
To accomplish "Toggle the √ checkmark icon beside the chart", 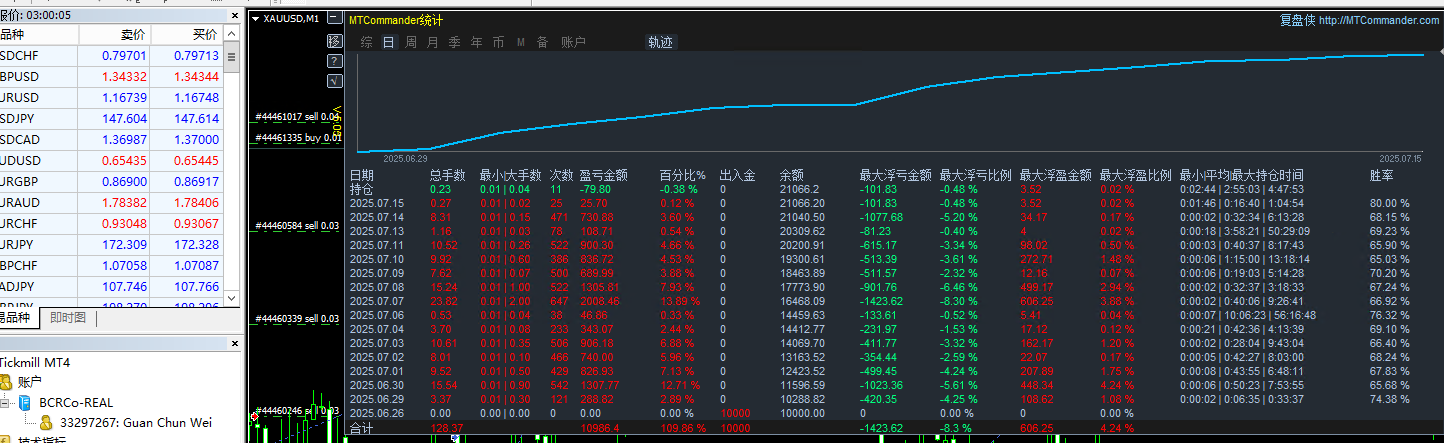I will (x=335, y=81).
